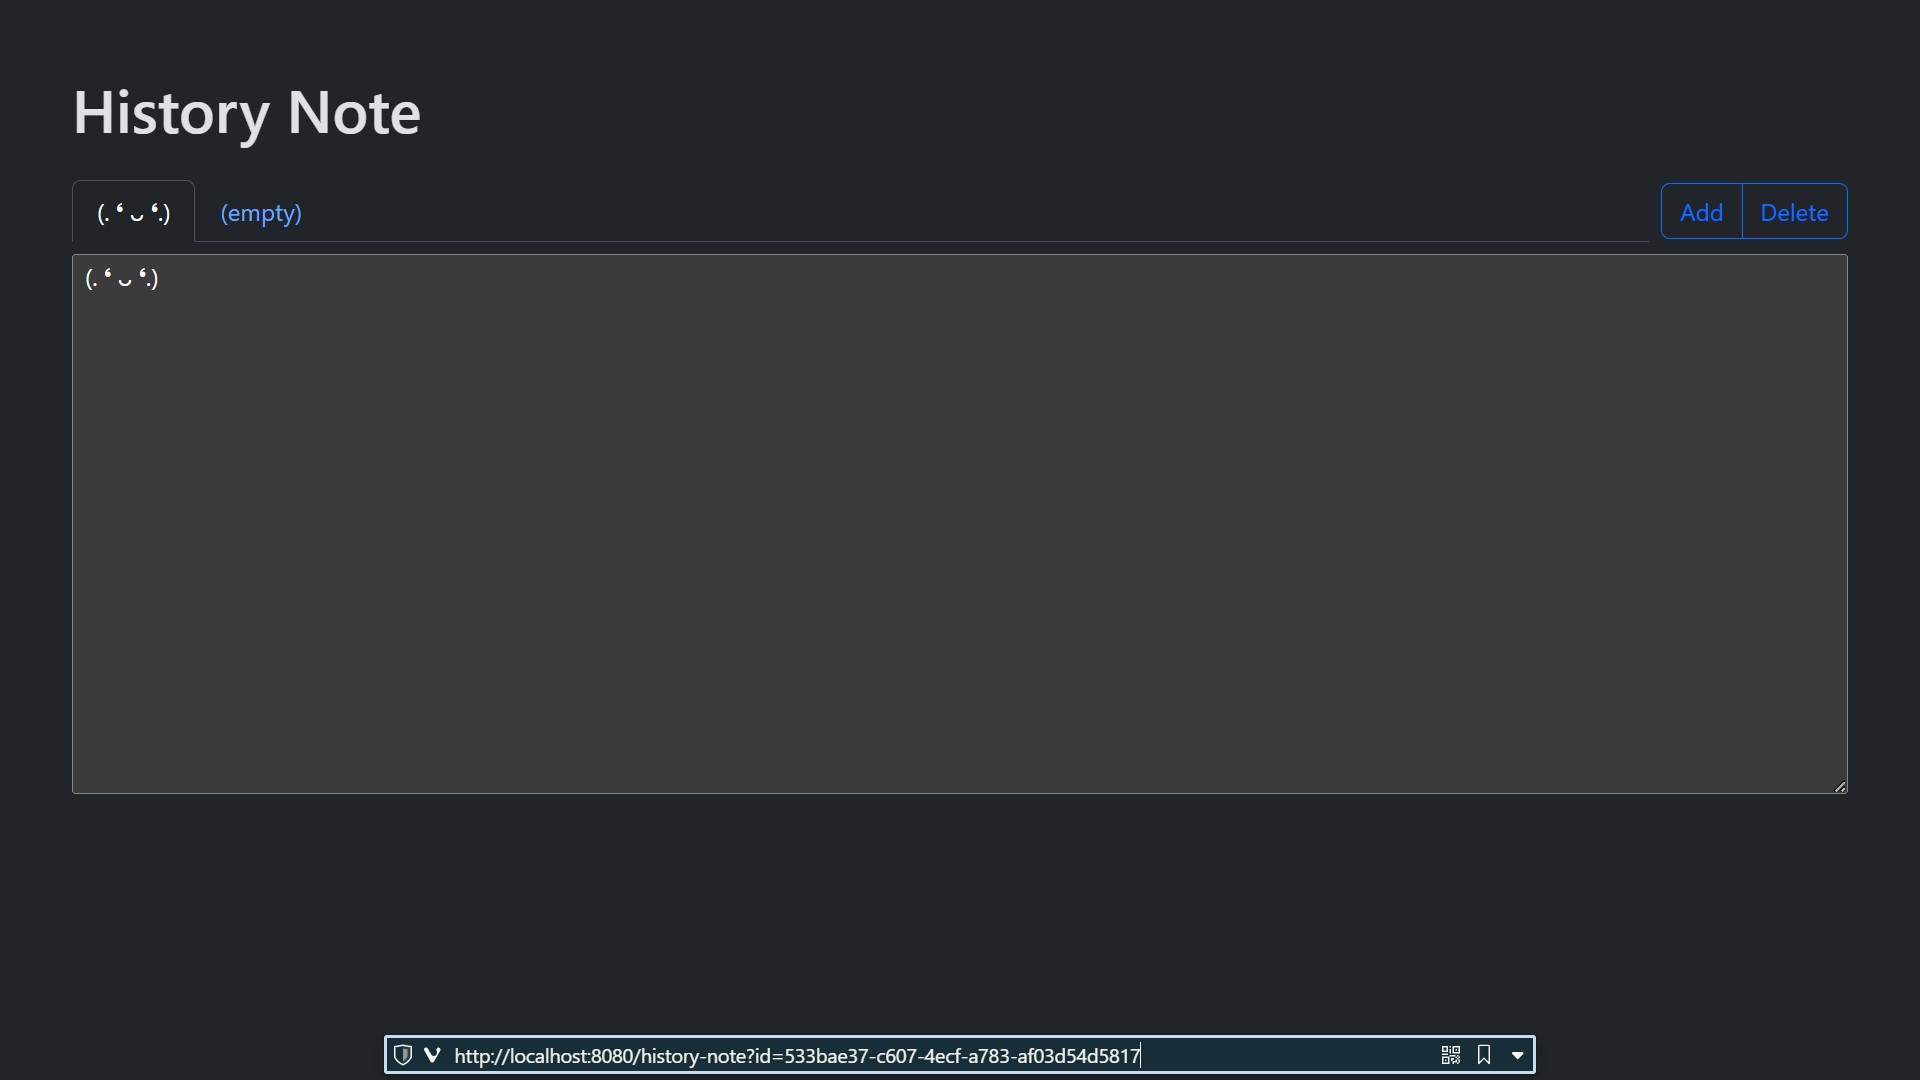Image resolution: width=1920 pixels, height=1080 pixels.
Task: Select the (. ❛ ᴗ ❛.) note tab
Action: pos(134,212)
